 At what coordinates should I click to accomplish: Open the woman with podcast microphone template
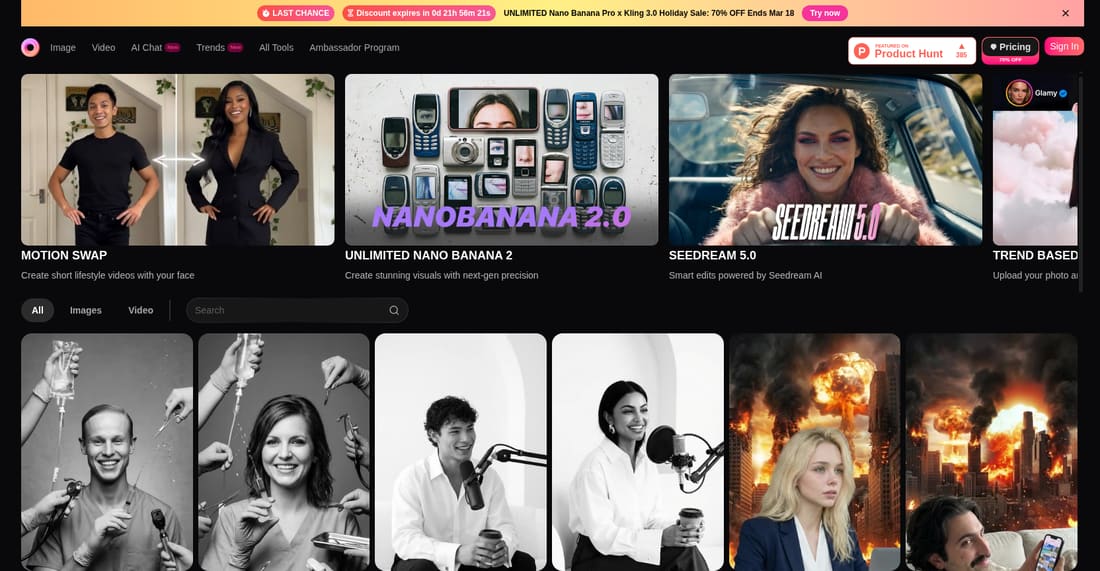[638, 452]
